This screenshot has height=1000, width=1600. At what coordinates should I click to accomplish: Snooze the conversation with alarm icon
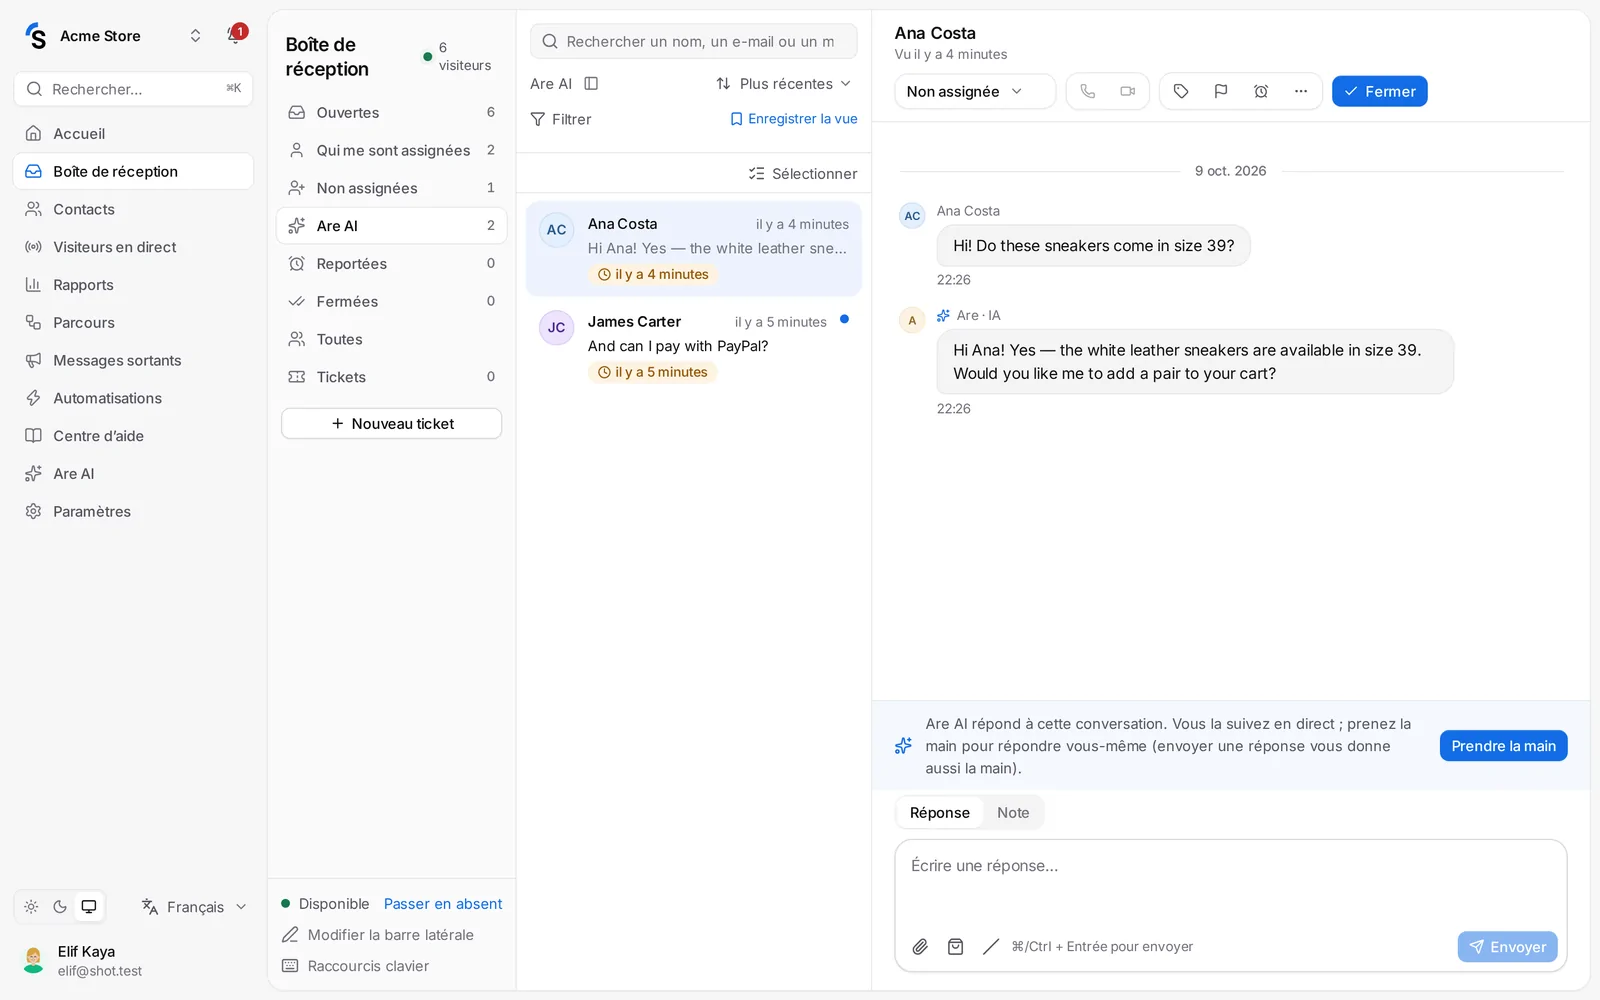point(1261,91)
